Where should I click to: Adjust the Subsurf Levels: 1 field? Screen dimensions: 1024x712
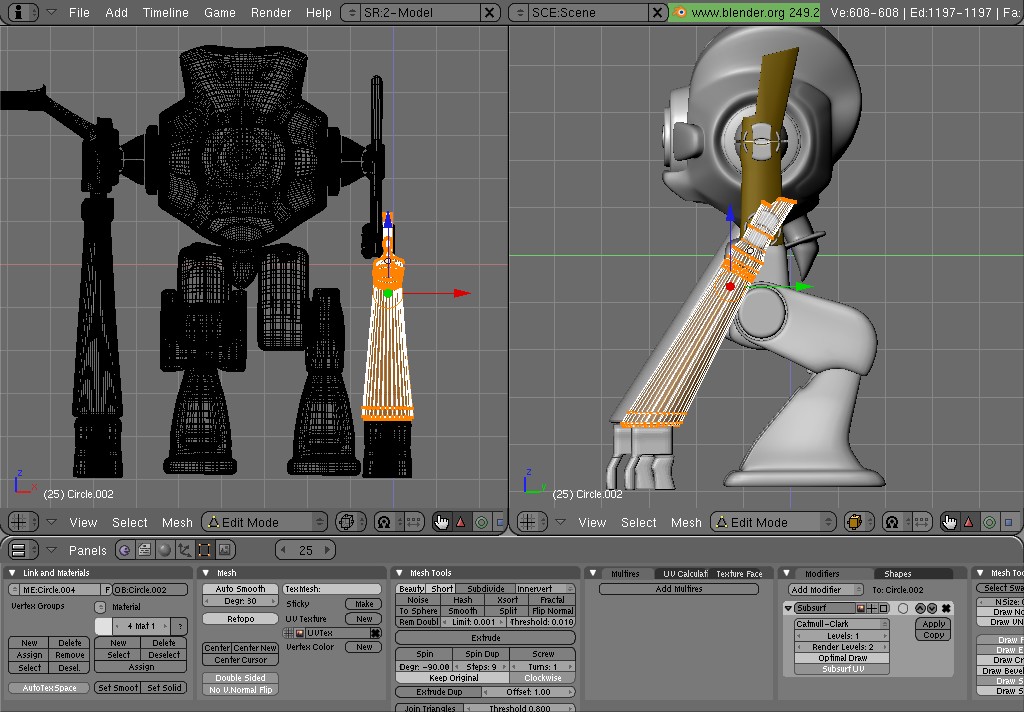[x=842, y=636]
